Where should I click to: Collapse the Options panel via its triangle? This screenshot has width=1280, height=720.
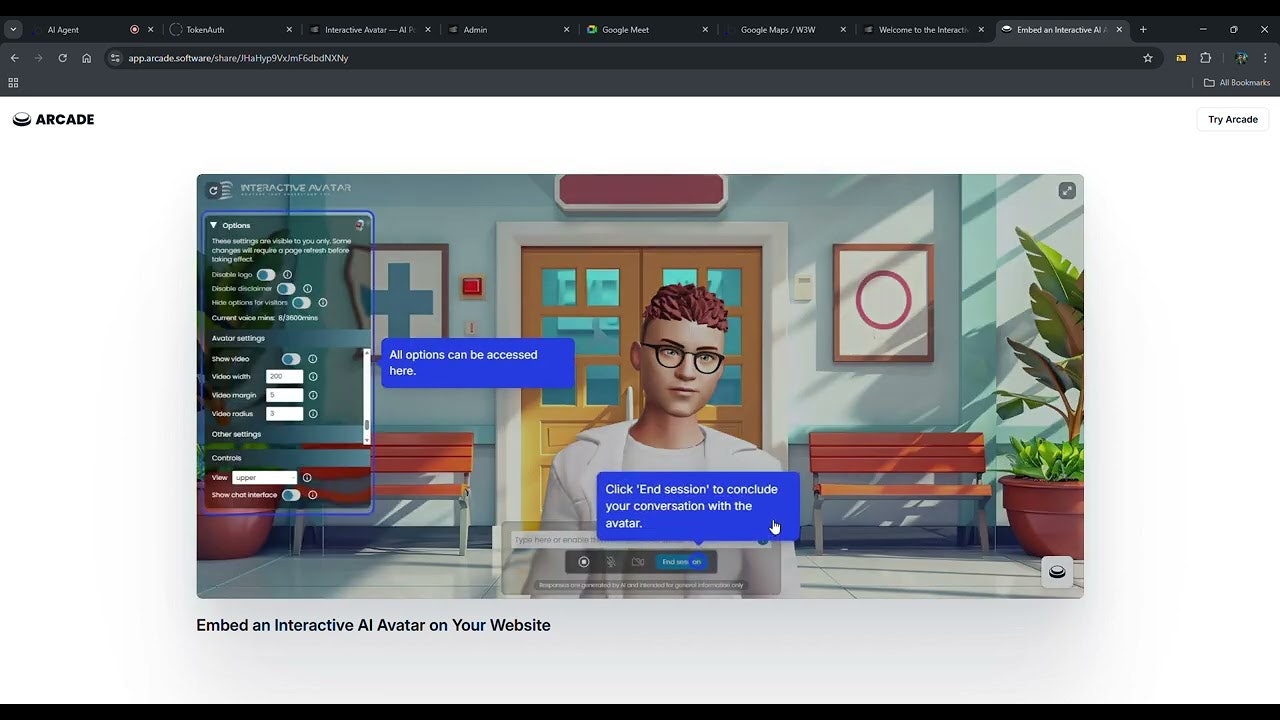pyautogui.click(x=215, y=225)
